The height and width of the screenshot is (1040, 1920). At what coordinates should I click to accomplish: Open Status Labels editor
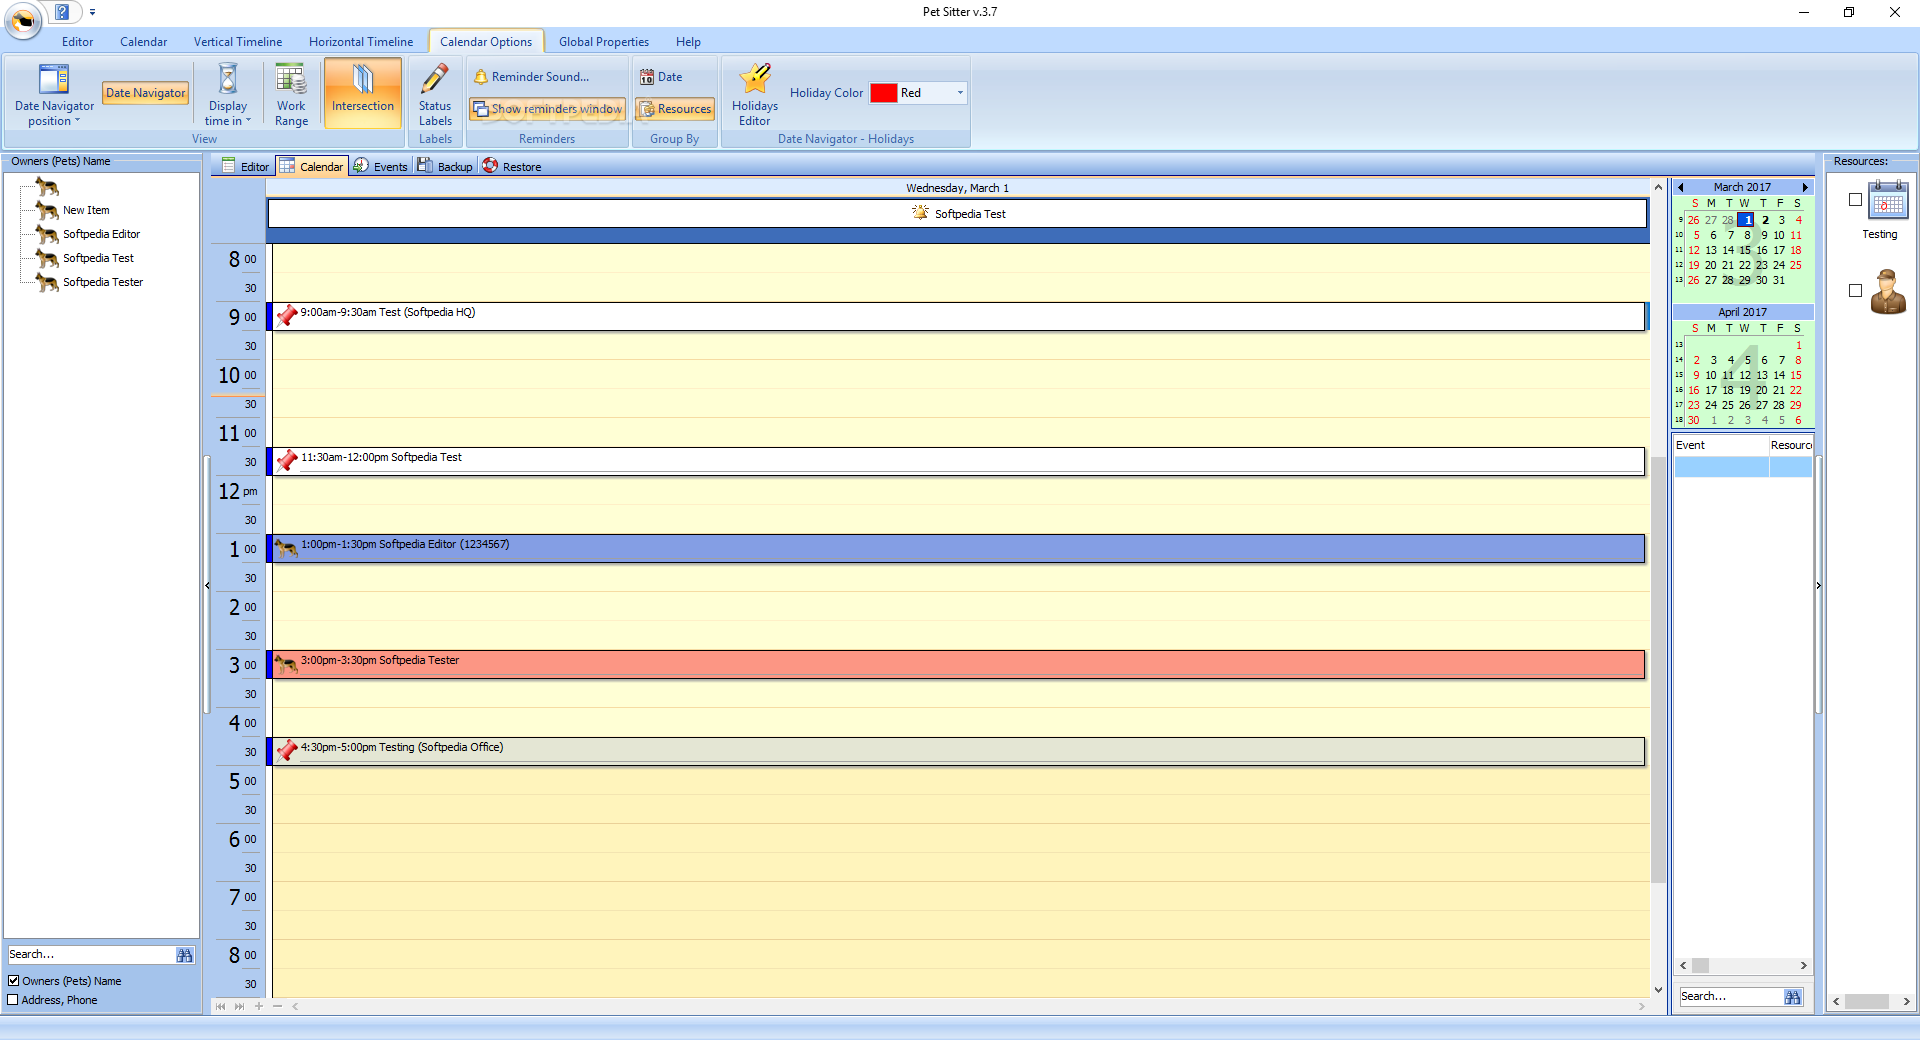(435, 94)
